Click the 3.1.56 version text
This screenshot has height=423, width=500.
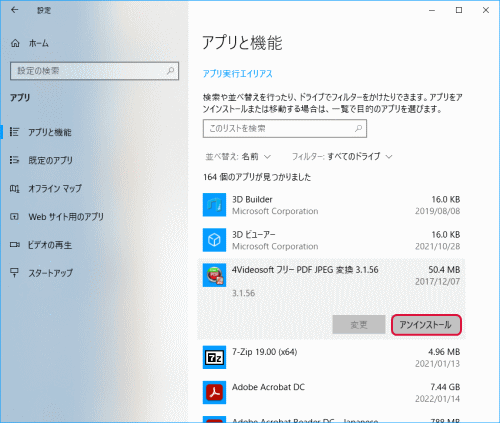pos(244,293)
